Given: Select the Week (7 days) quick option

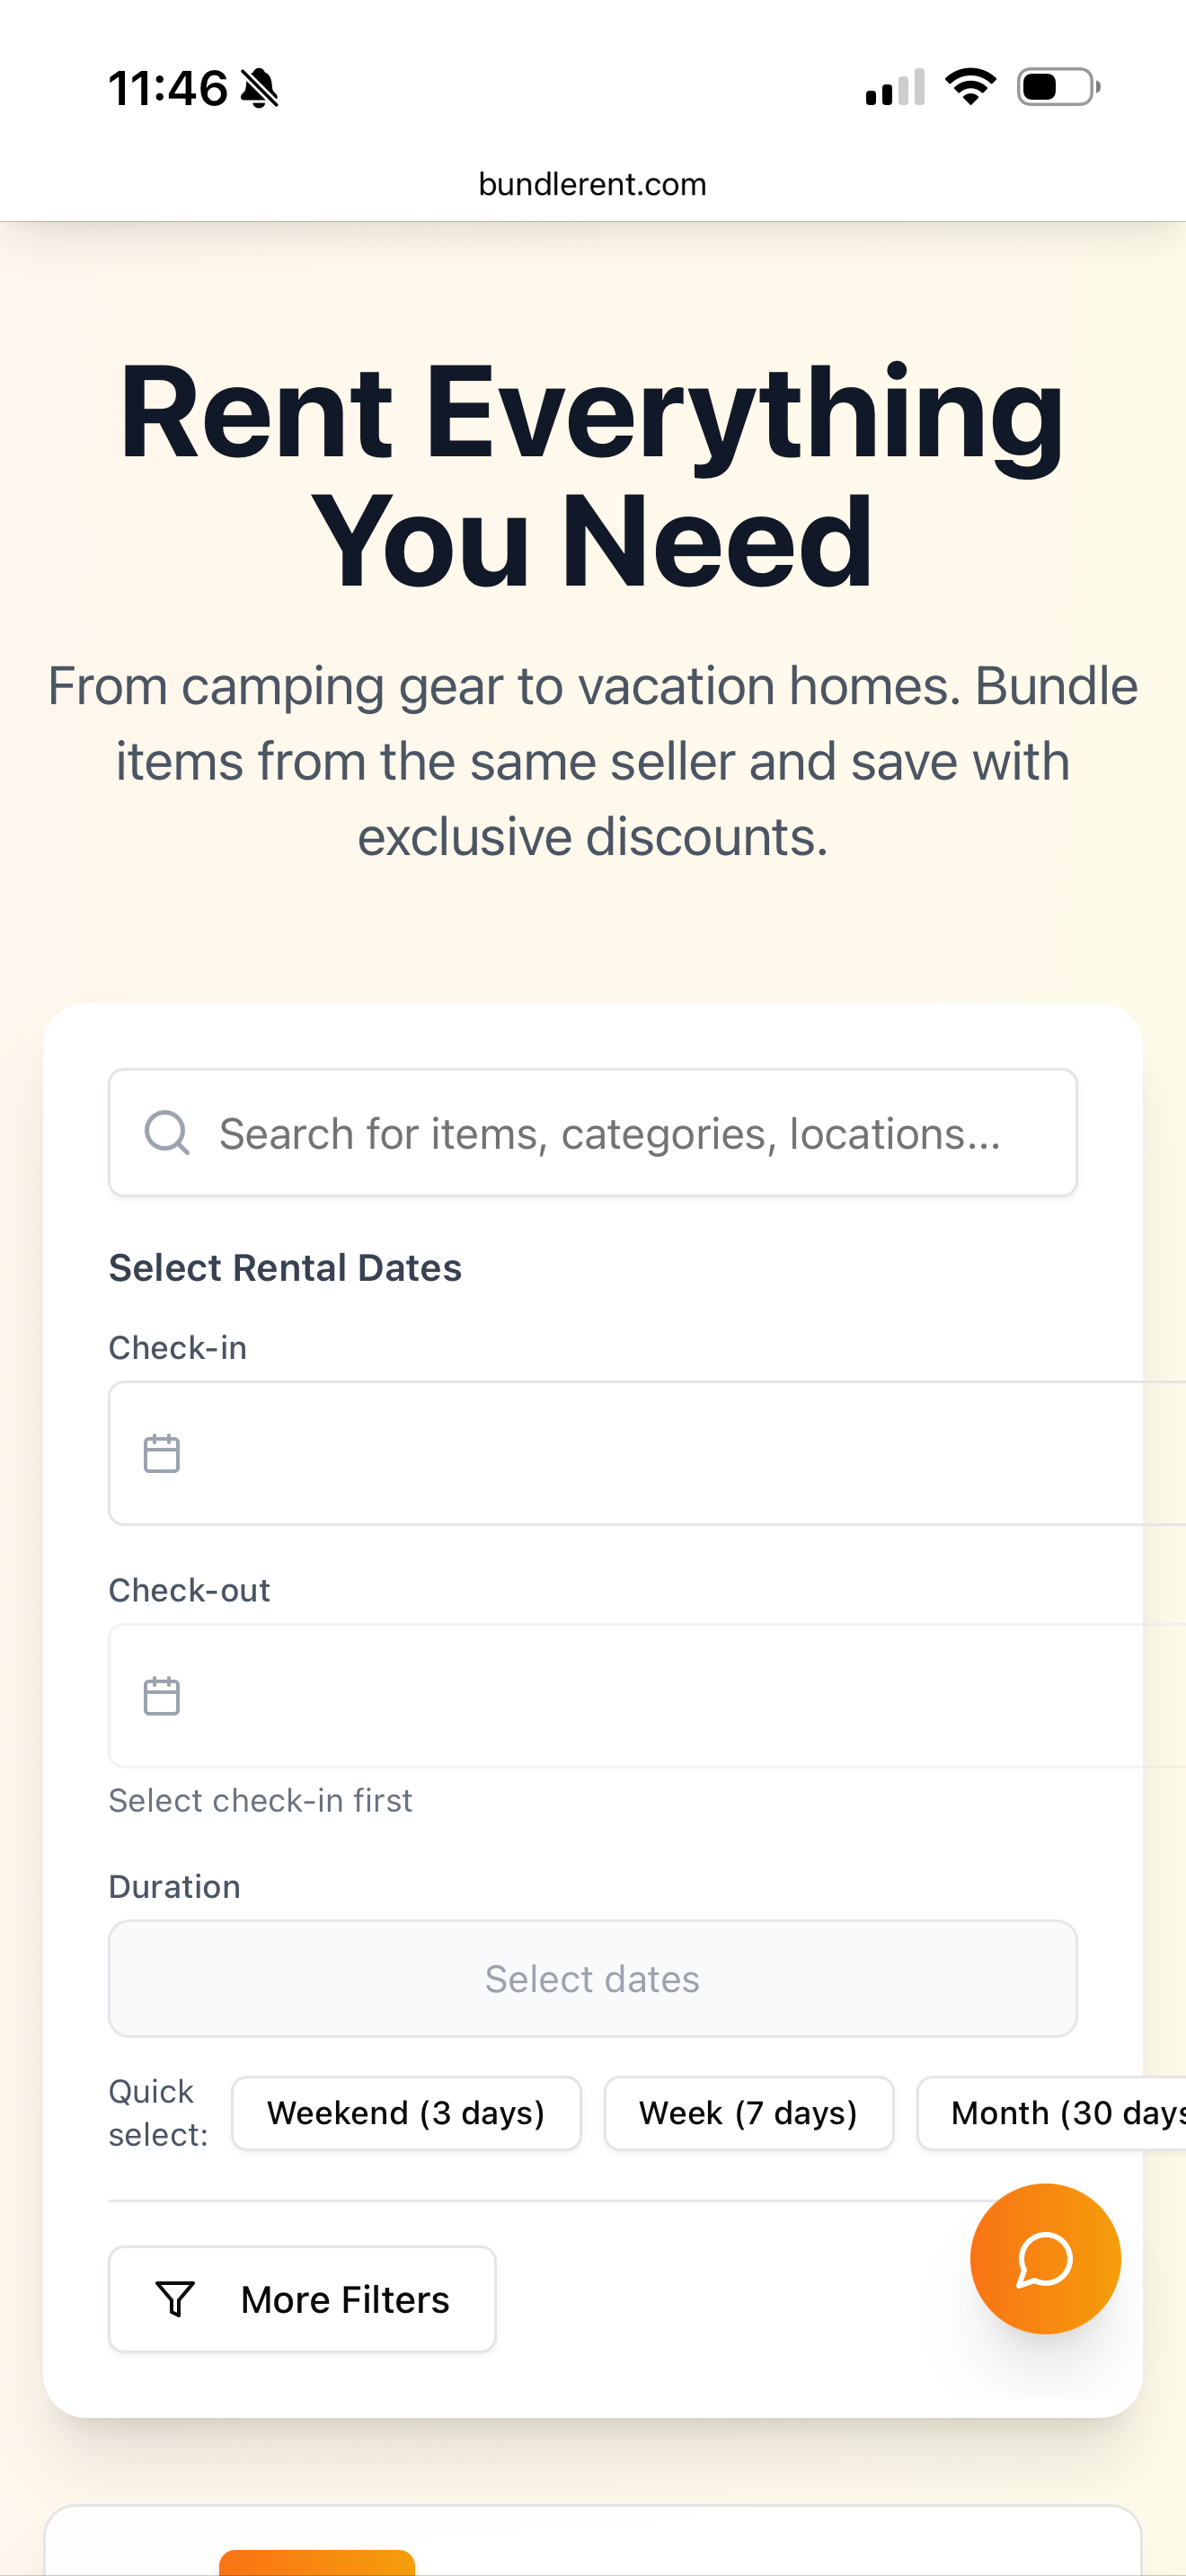Looking at the screenshot, I should click(x=749, y=2113).
